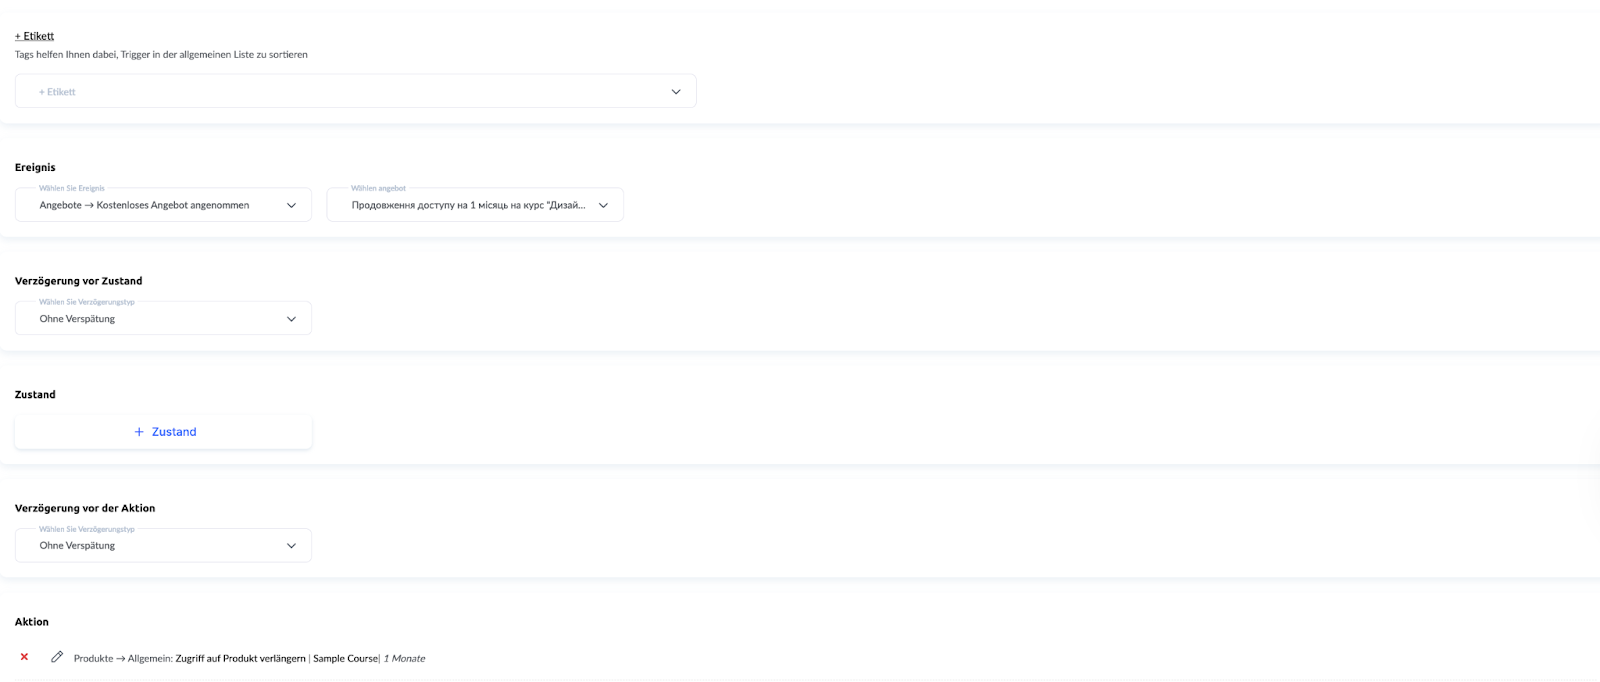Expand delay type chevron under Verzögerung vor der Aktion
The width and height of the screenshot is (1600, 682).
pyautogui.click(x=291, y=546)
